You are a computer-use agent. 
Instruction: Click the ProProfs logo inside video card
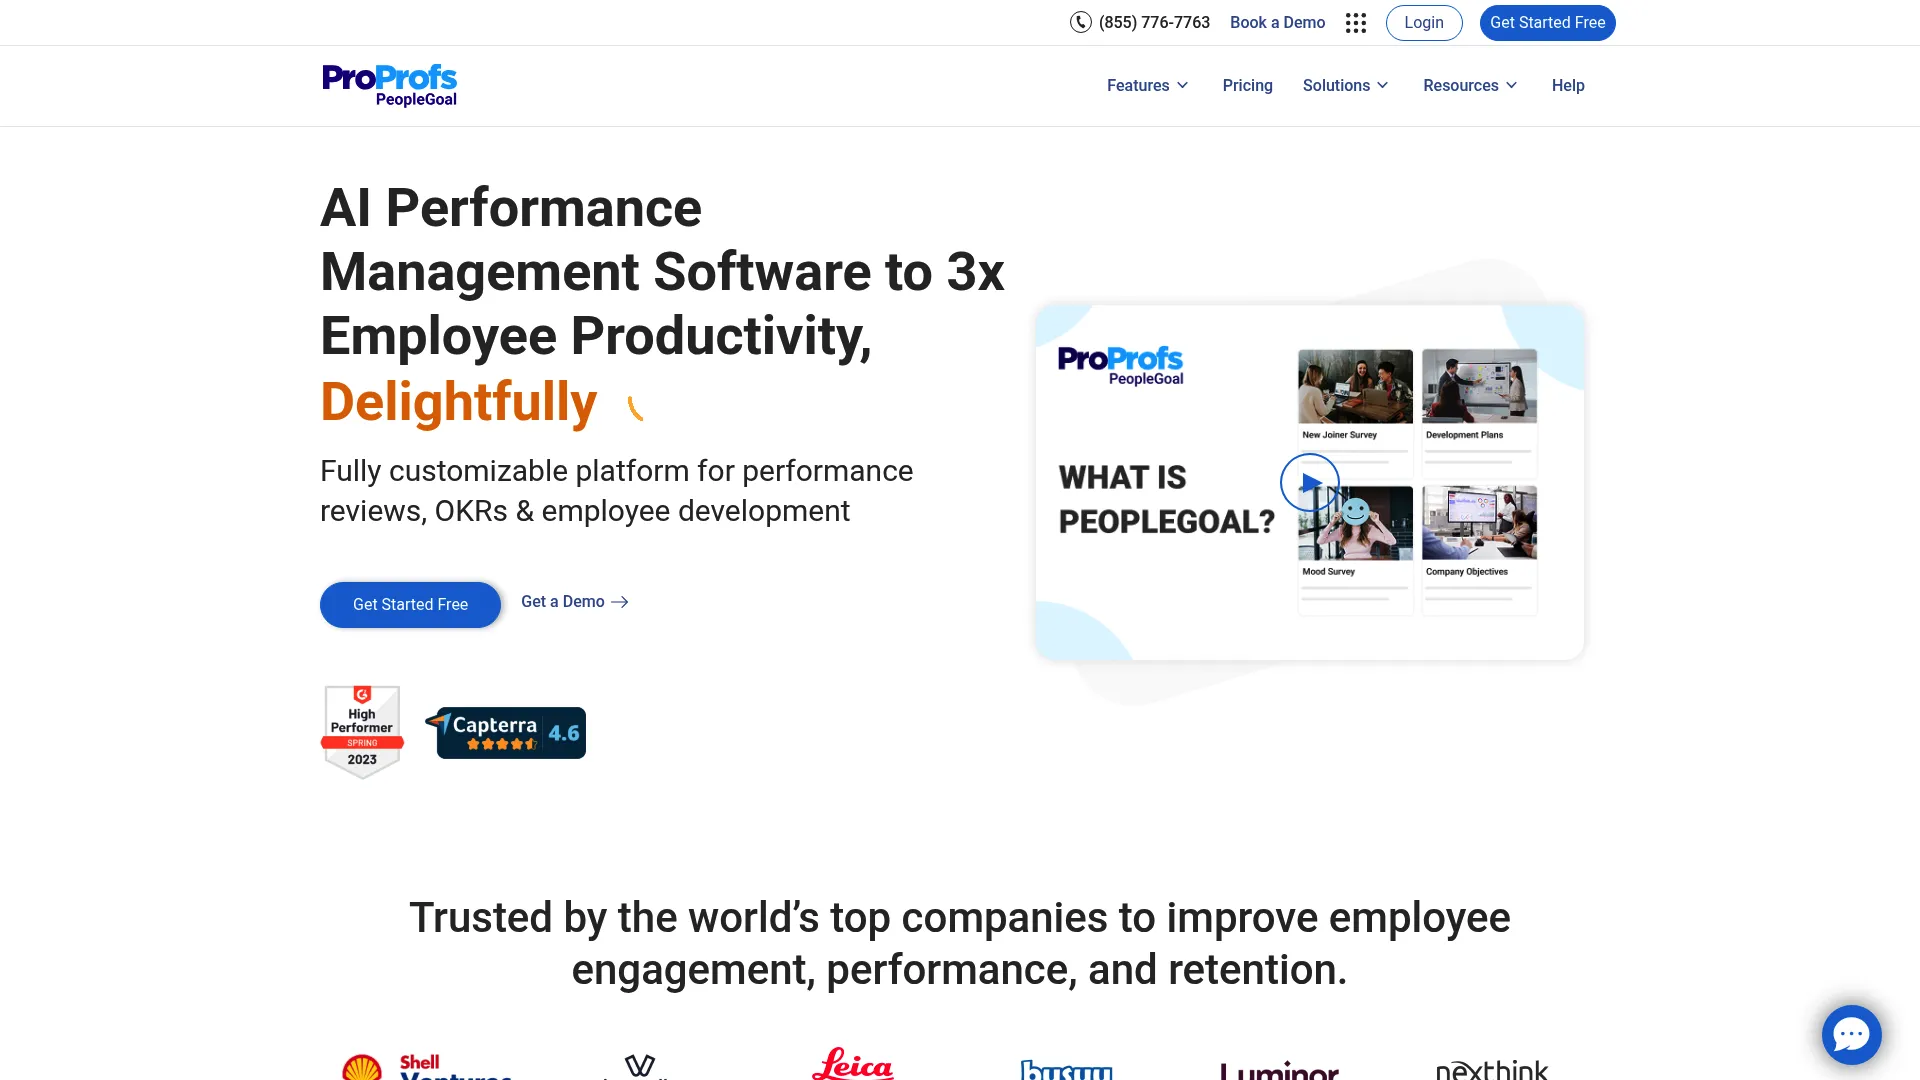[x=1120, y=365]
